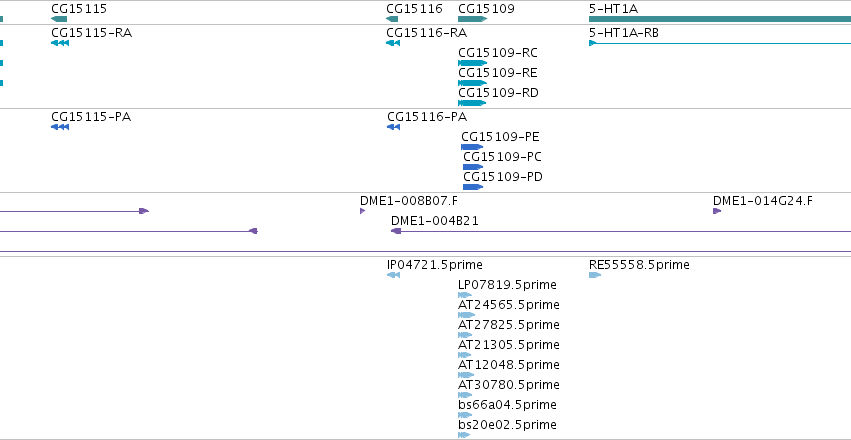This screenshot has height=440, width=851.
Task: Click the AT24565.5prime EST label
Action: point(509,305)
